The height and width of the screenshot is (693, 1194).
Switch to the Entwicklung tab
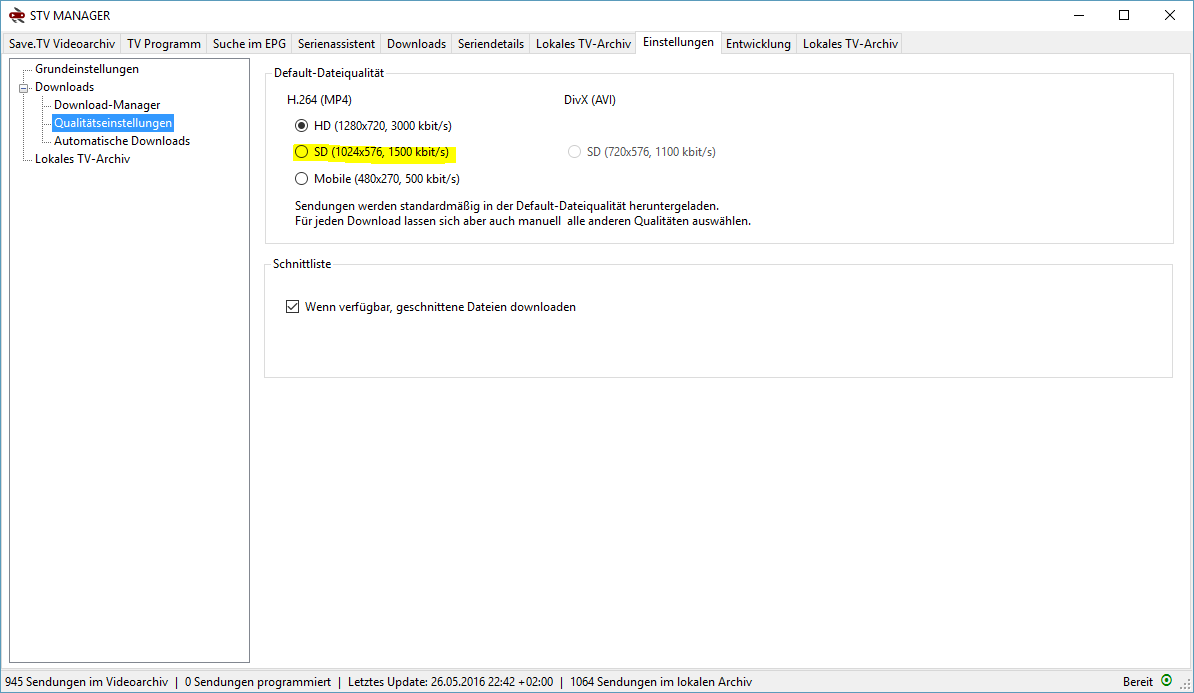click(758, 44)
